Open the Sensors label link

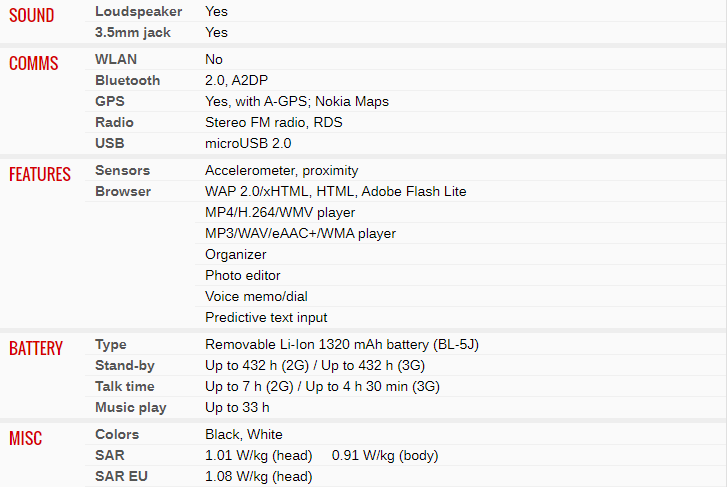[x=122, y=170]
